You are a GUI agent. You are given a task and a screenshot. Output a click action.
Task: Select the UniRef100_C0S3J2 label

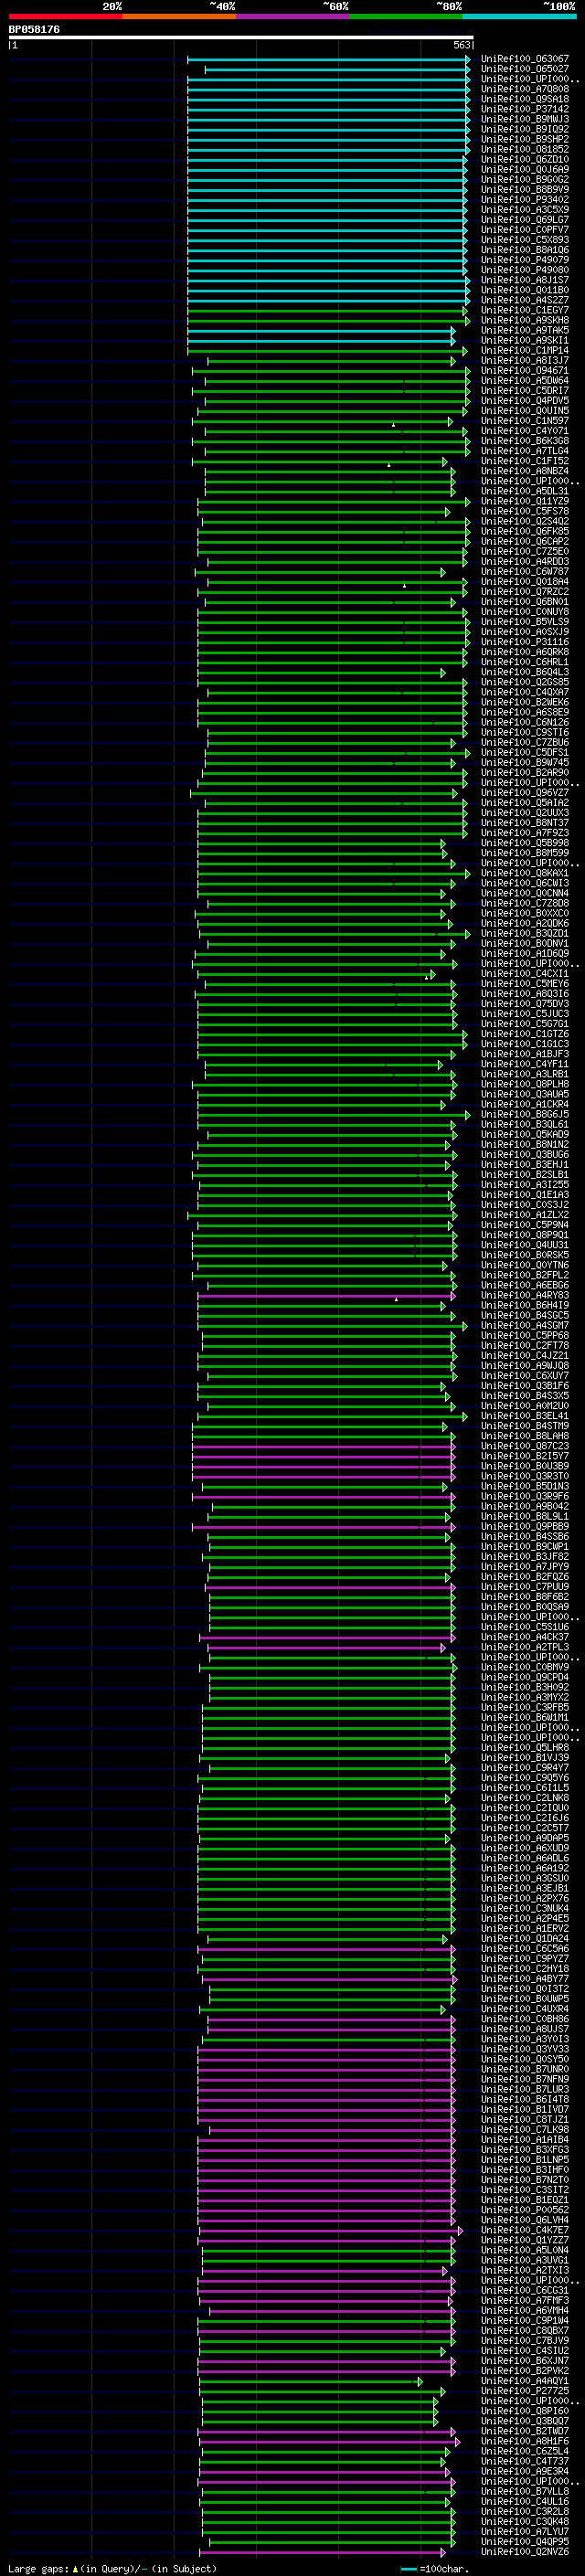(x=525, y=1204)
